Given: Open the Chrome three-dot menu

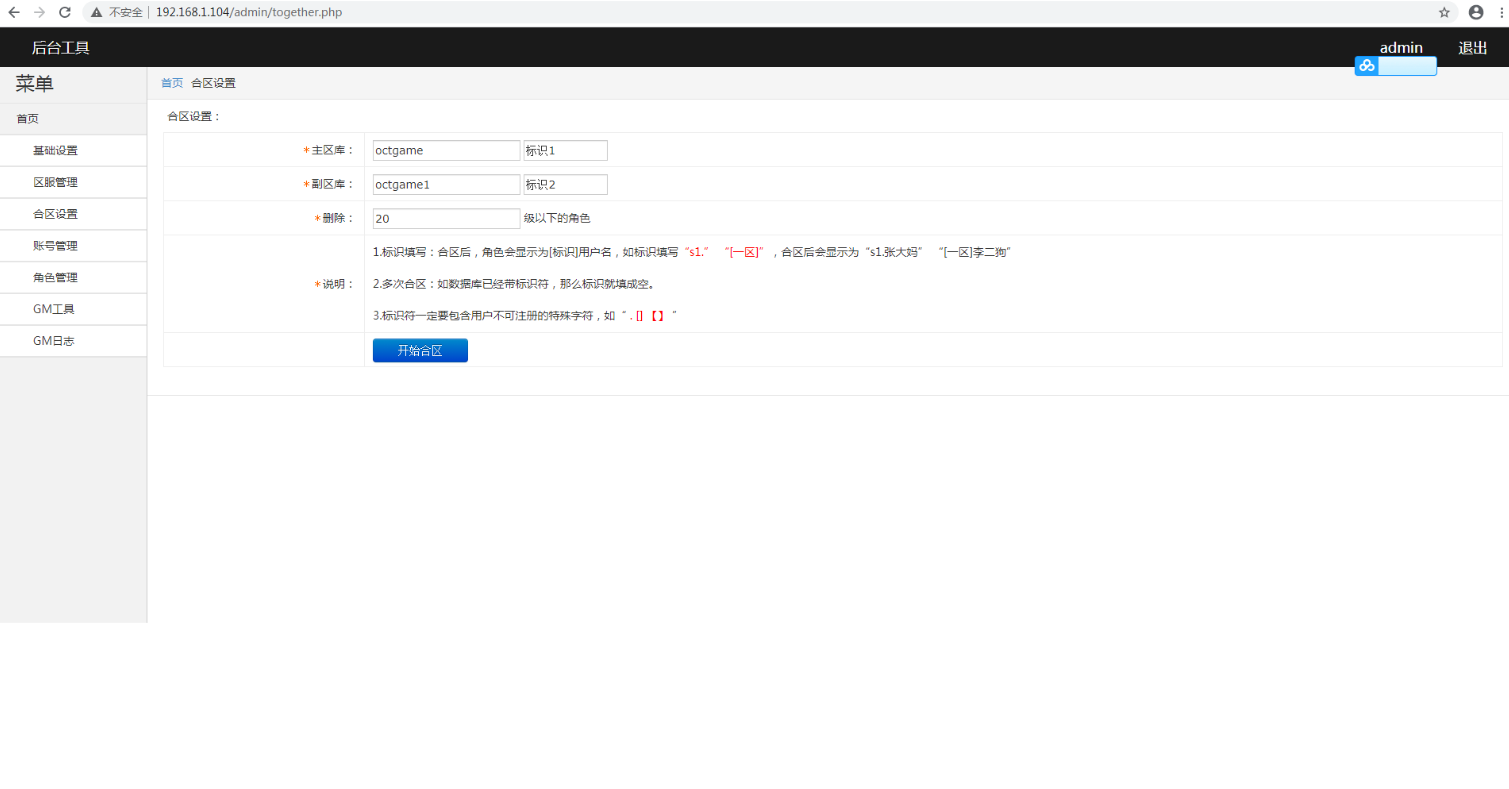Looking at the screenshot, I should point(1501,12).
